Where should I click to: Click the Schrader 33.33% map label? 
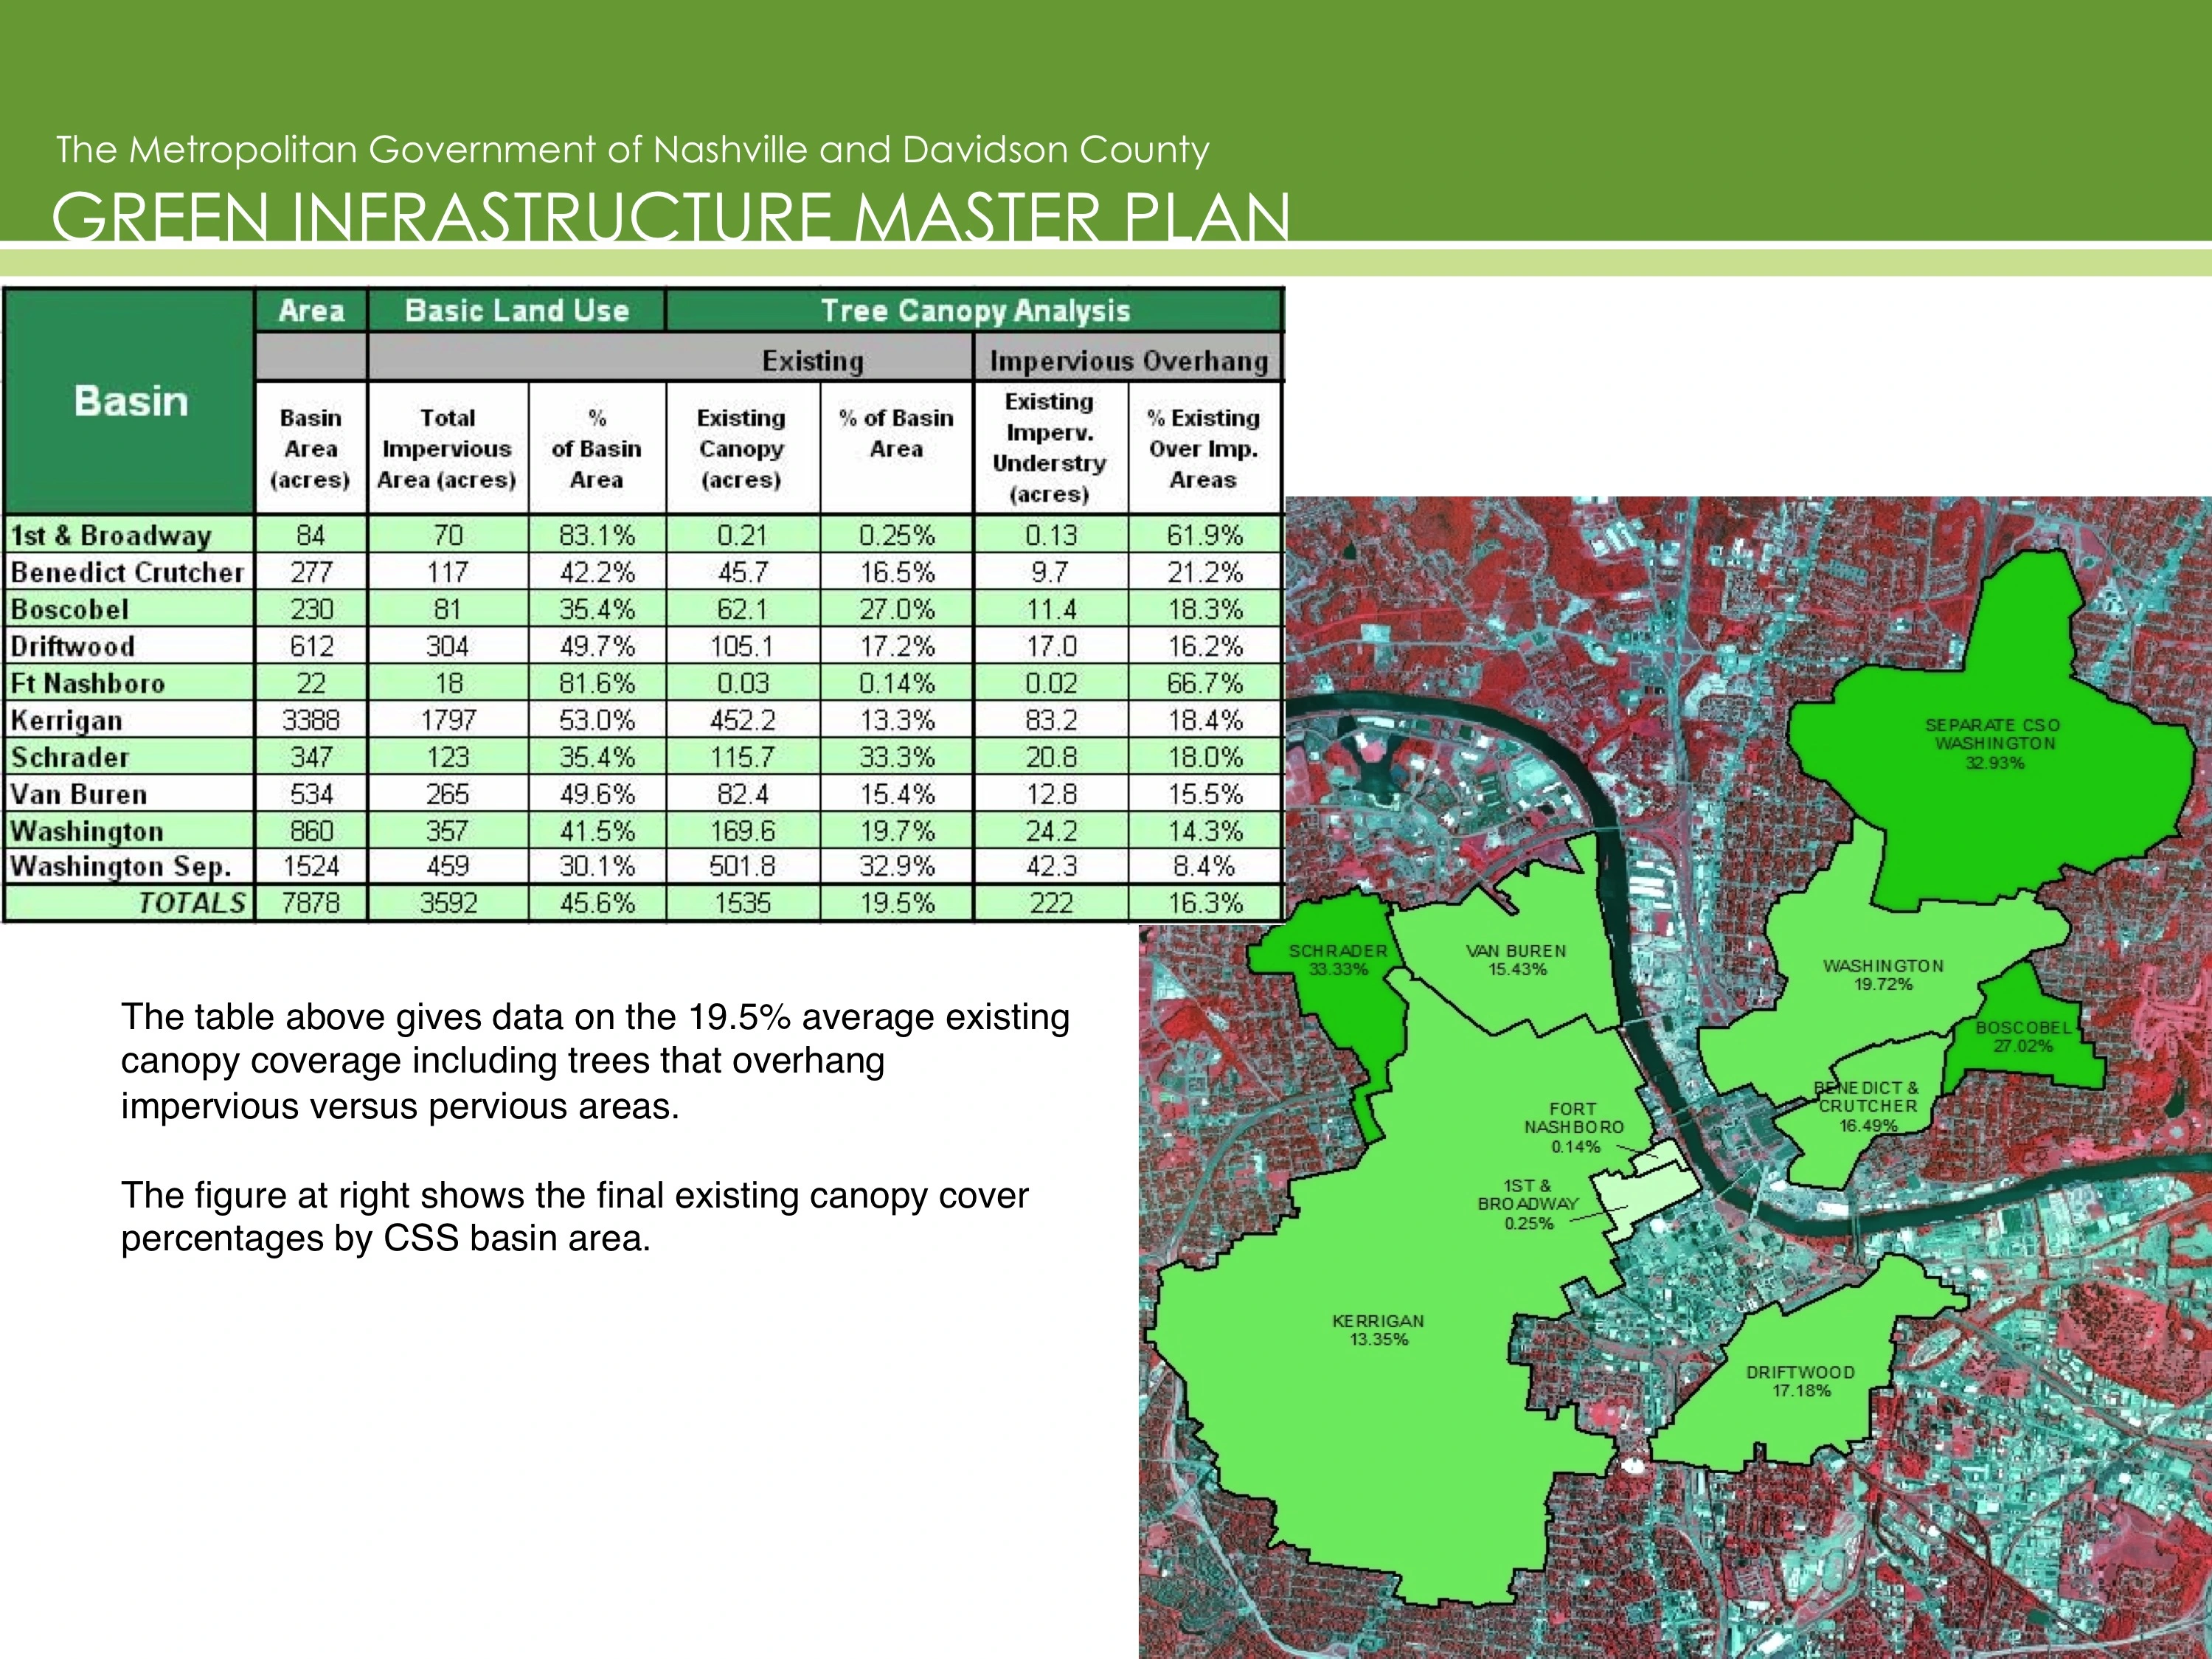tap(1338, 960)
